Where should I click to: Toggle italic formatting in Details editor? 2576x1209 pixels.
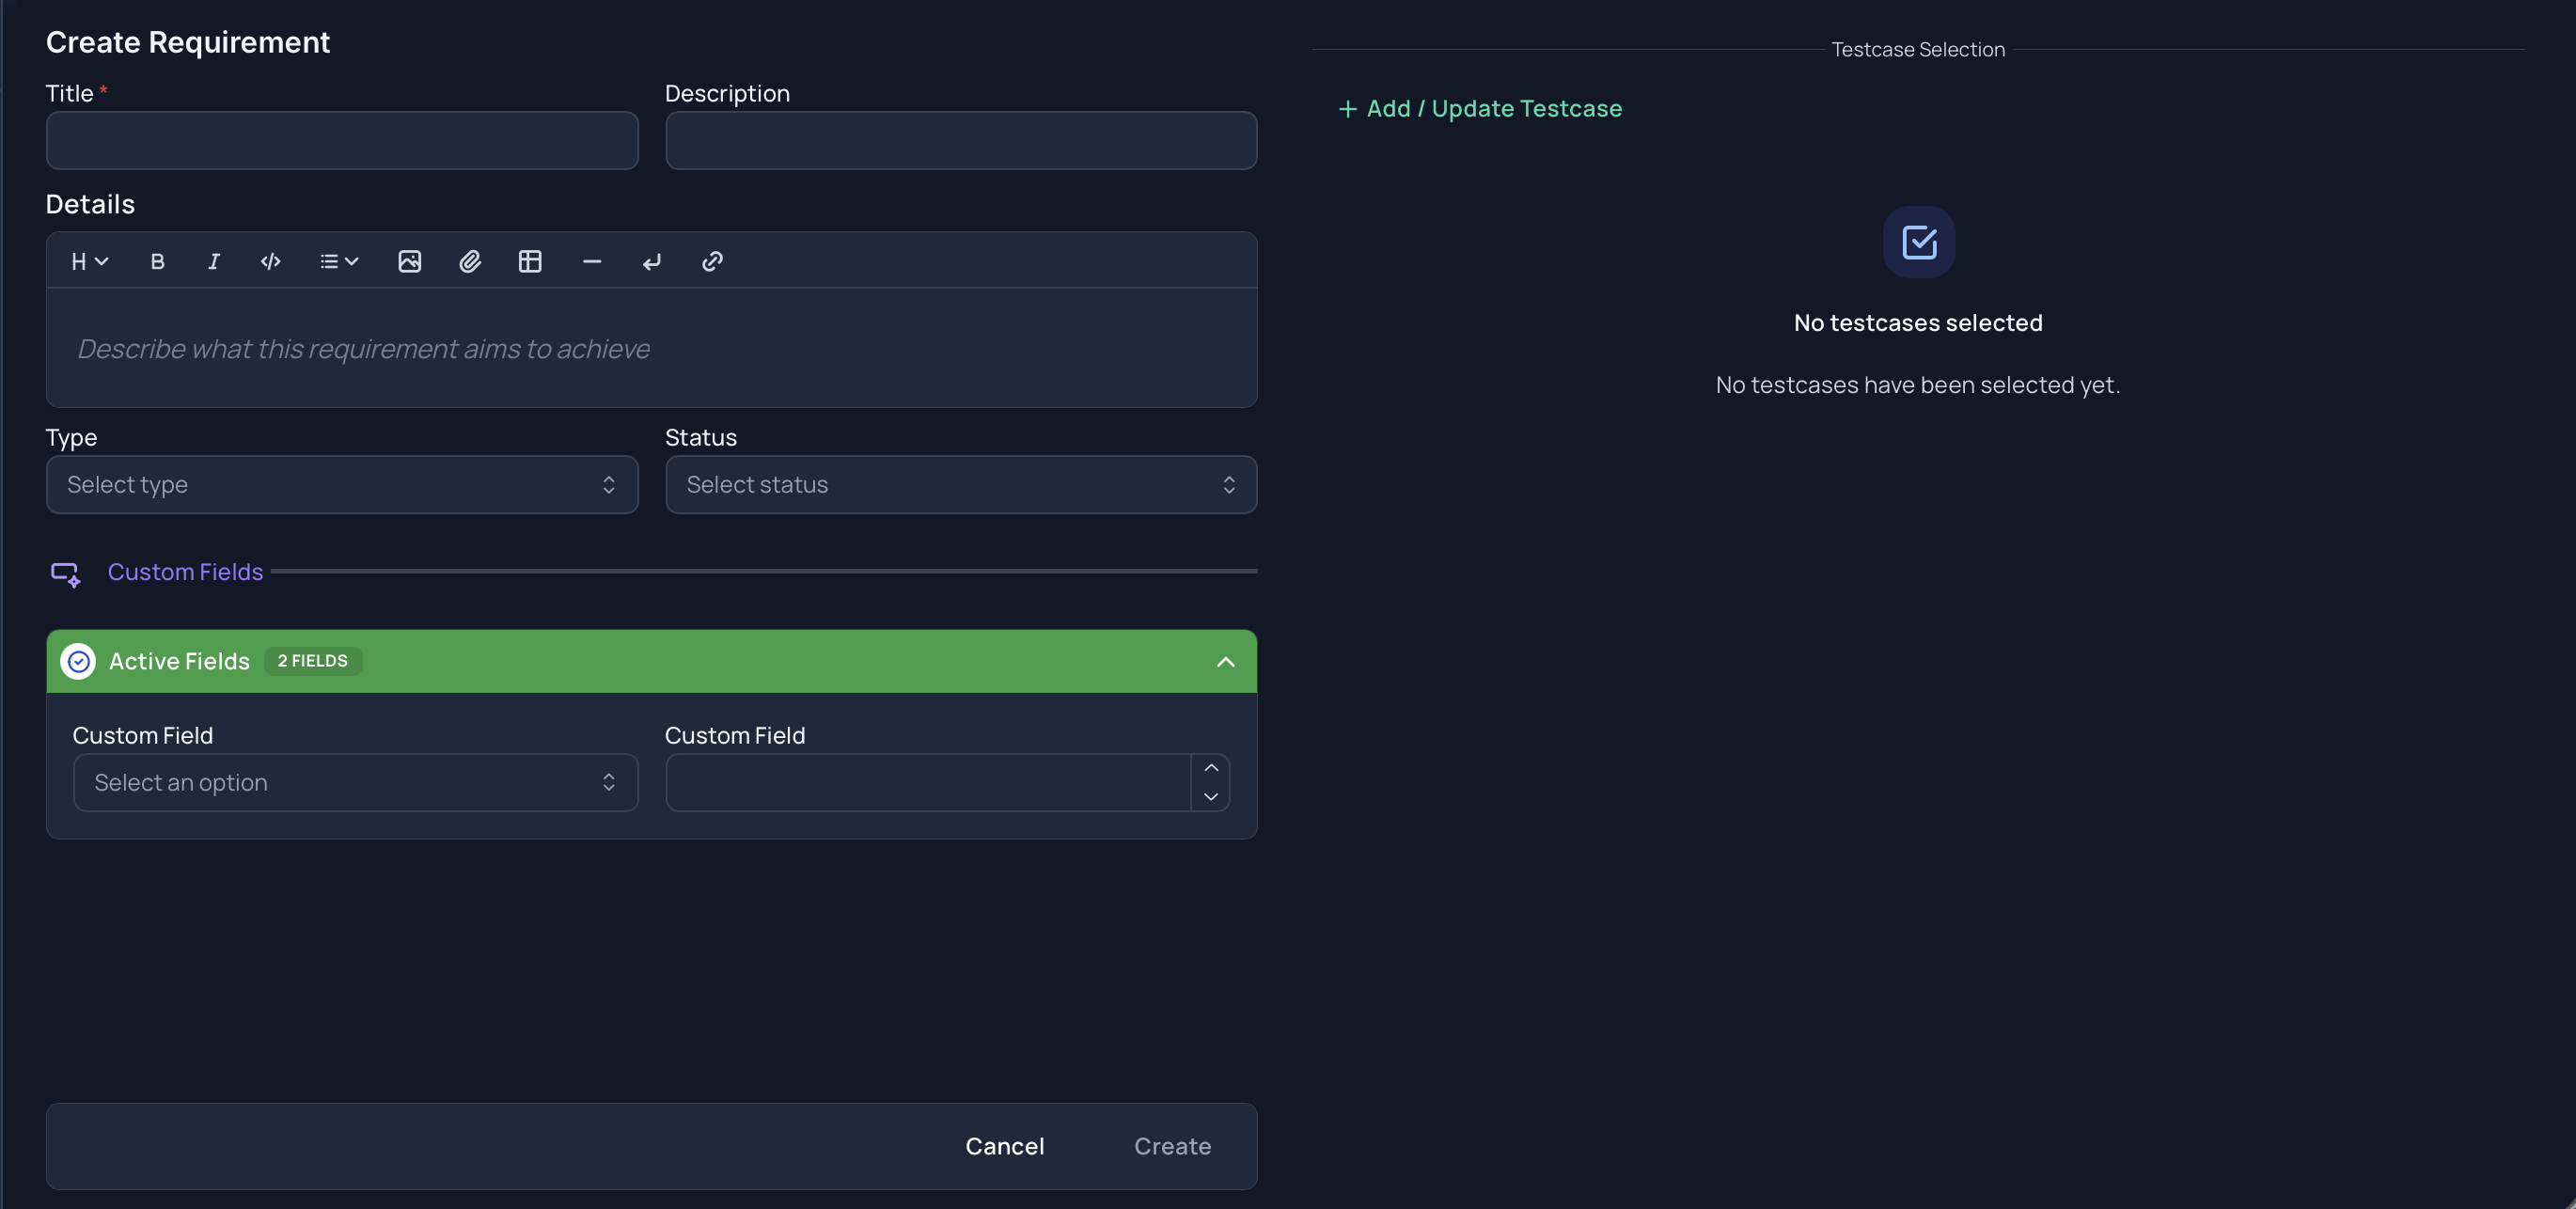tap(213, 261)
